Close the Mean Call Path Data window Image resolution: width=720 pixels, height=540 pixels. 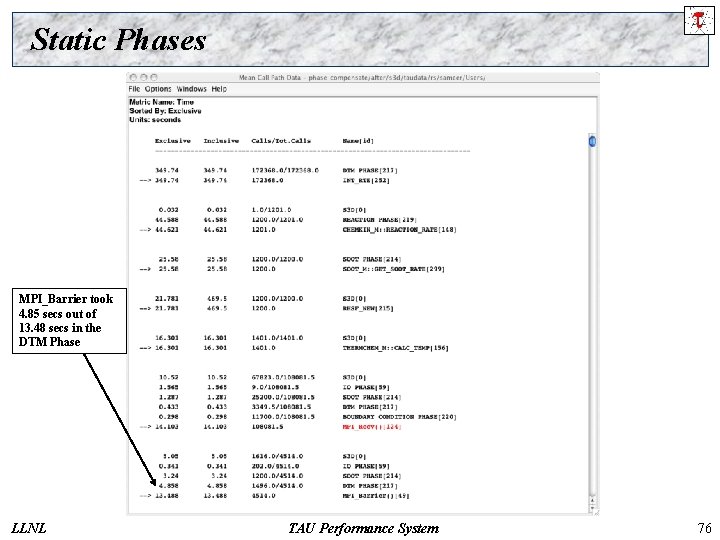(133, 77)
